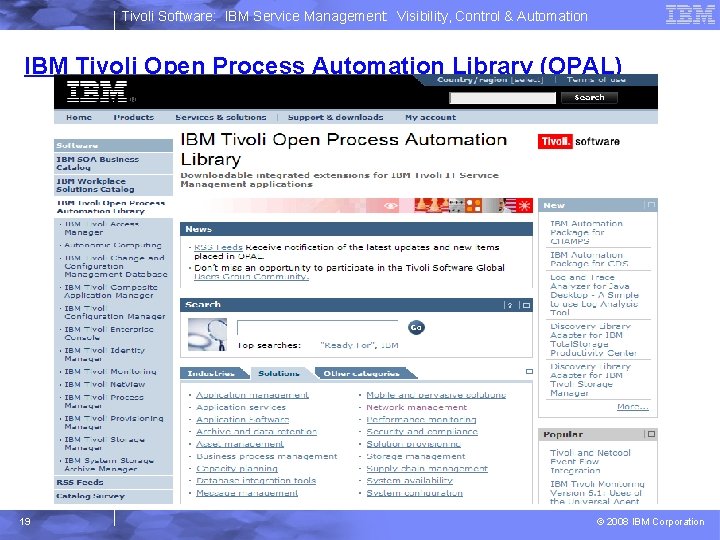
Task: Click the magnifying glass search thumbnail
Action: (x=207, y=335)
